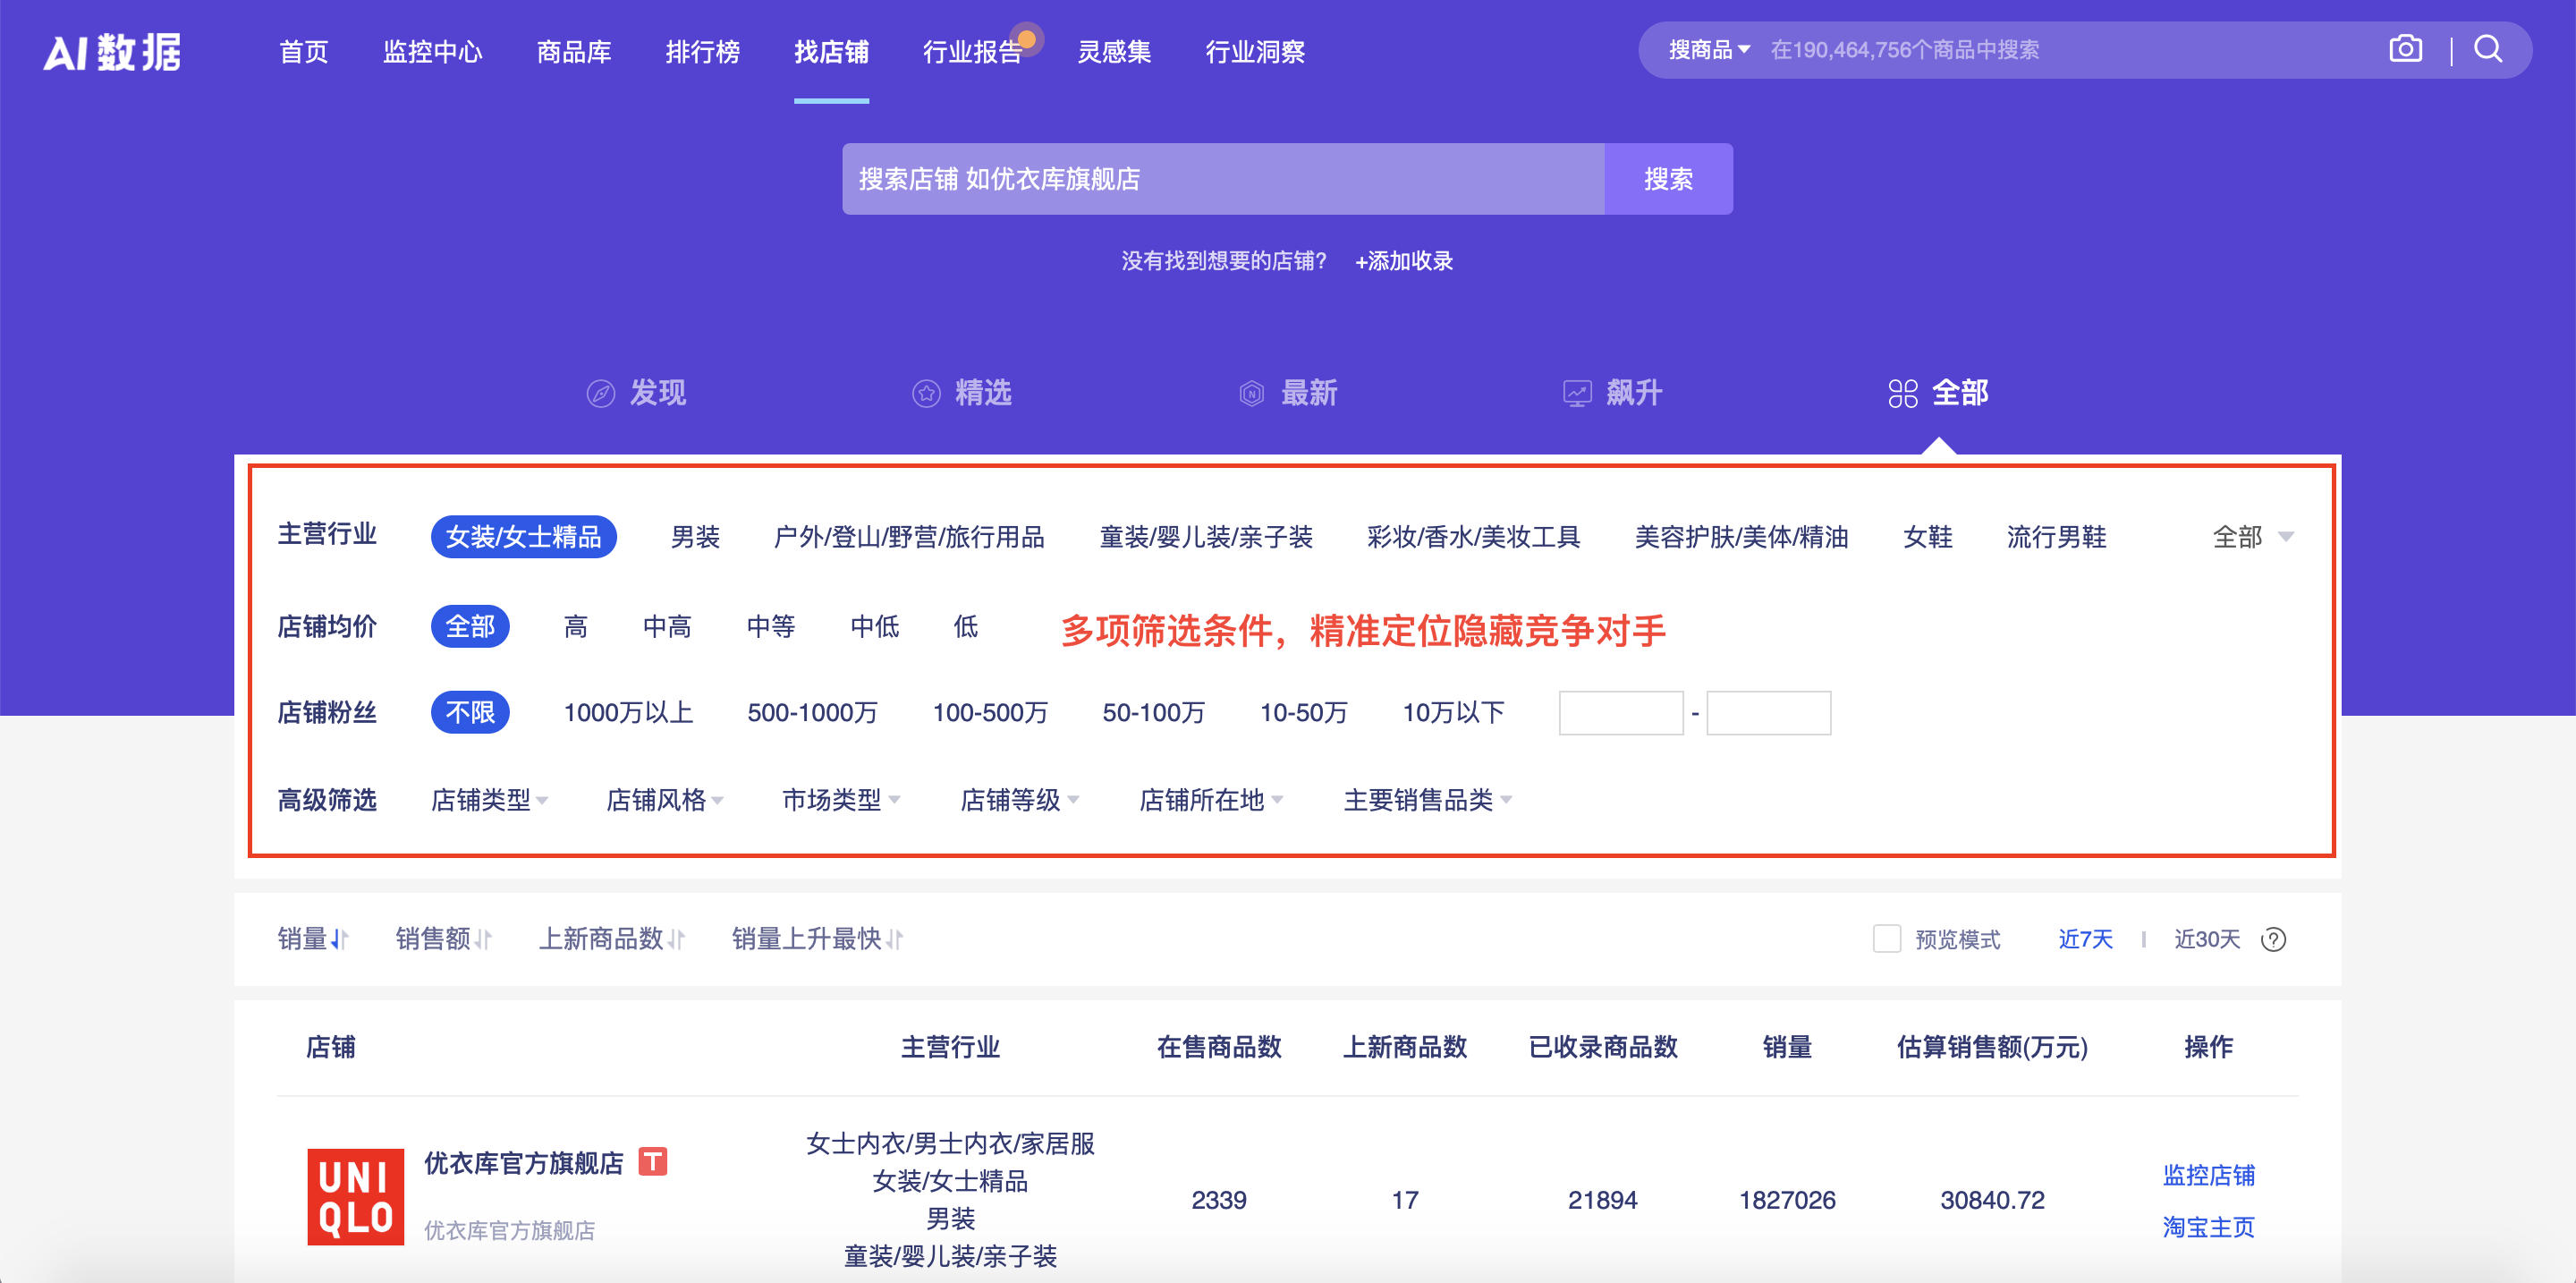Click the 搜索 store search button
This screenshot has height=1283, width=2576.
[x=1668, y=179]
